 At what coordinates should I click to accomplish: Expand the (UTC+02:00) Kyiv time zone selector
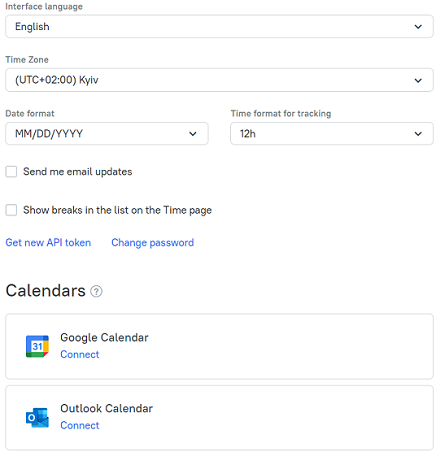coord(219,80)
